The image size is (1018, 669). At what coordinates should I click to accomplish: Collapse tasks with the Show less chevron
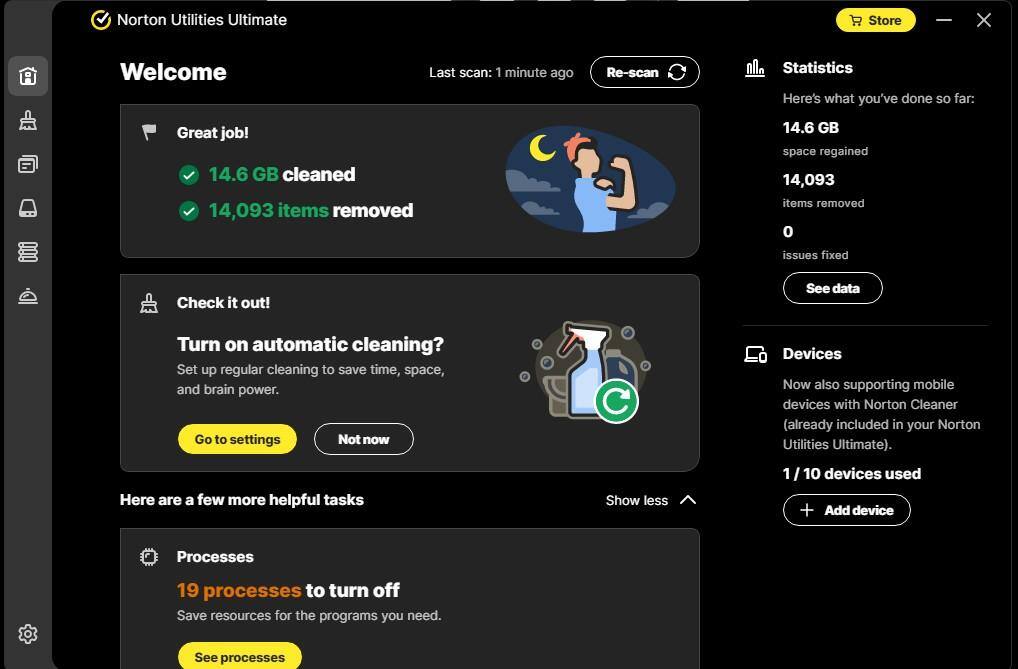click(x=687, y=500)
